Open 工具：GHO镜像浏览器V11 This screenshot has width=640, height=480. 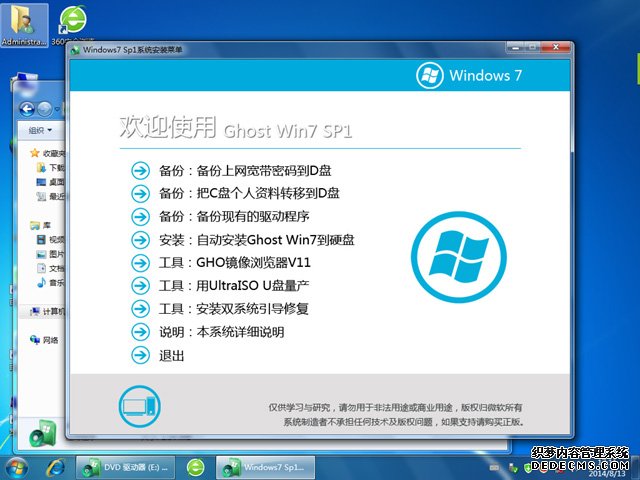tap(235, 263)
